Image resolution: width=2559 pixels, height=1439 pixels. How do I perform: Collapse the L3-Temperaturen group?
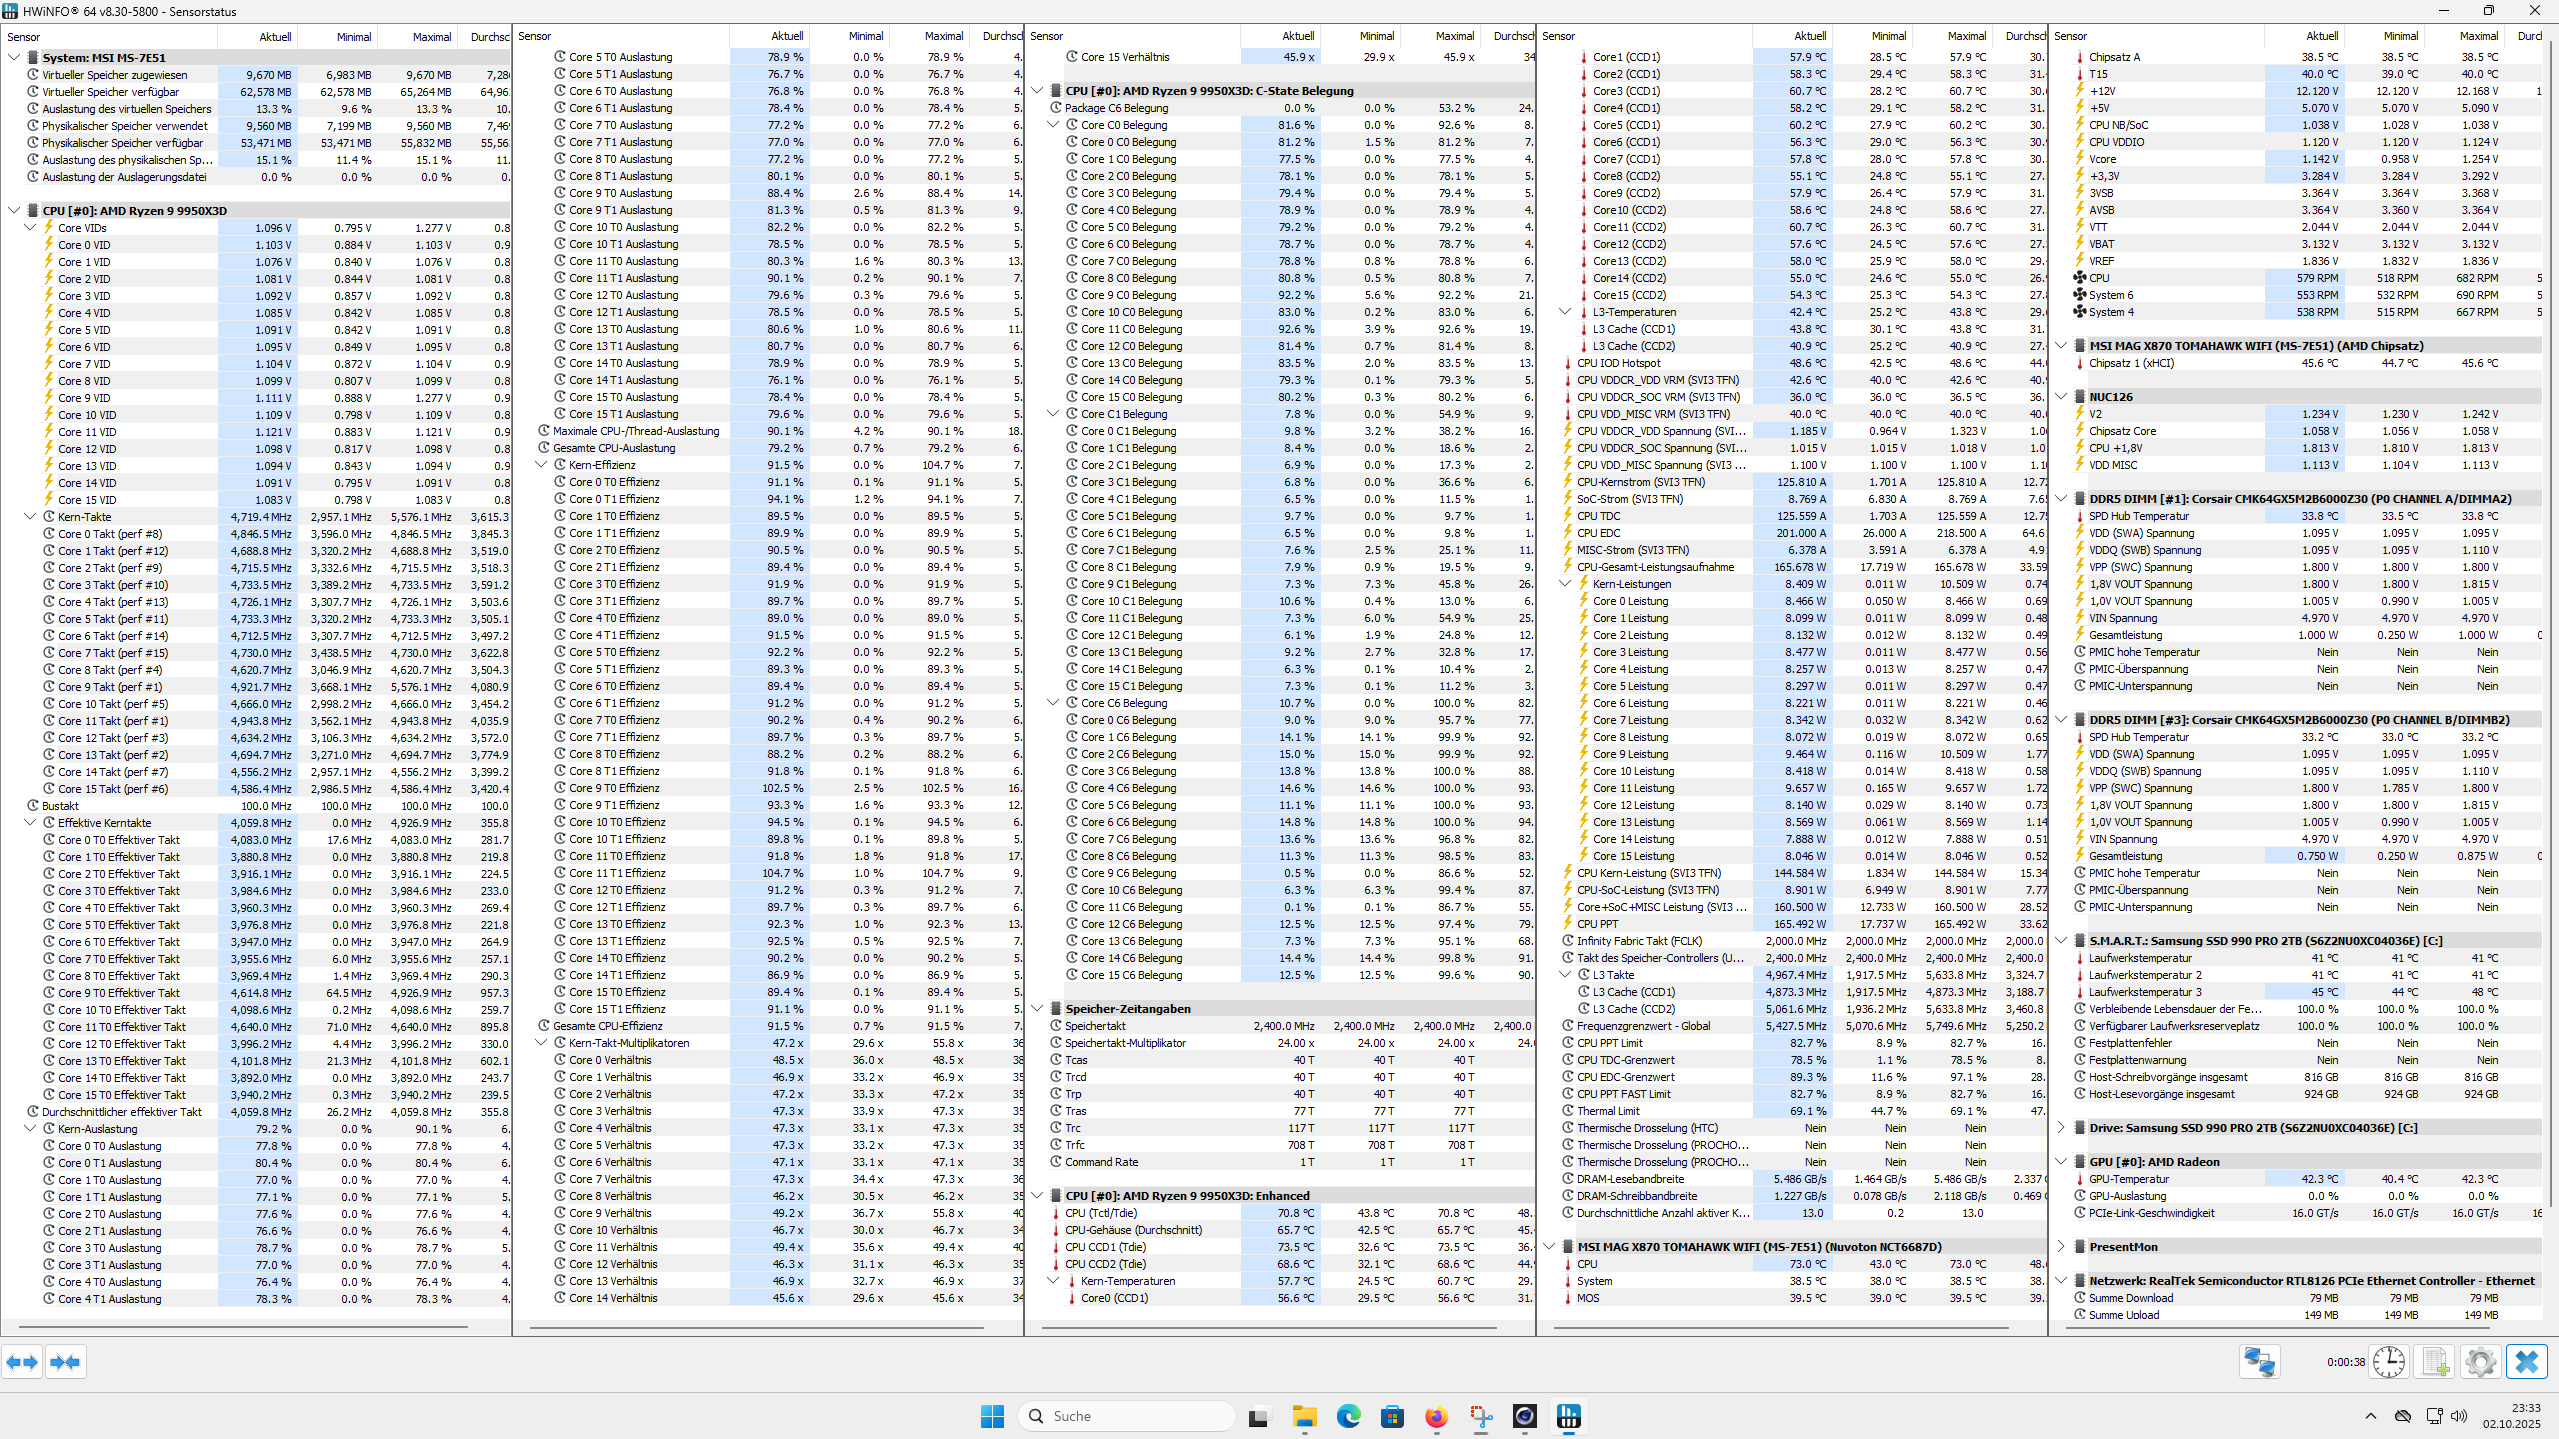pos(1564,311)
